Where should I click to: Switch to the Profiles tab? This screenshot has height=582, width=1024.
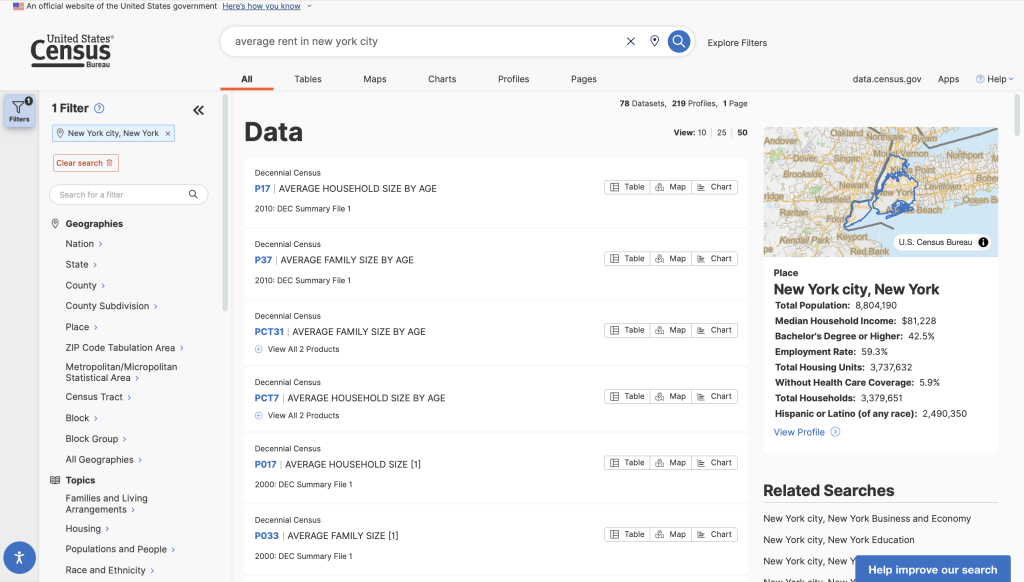click(513, 79)
